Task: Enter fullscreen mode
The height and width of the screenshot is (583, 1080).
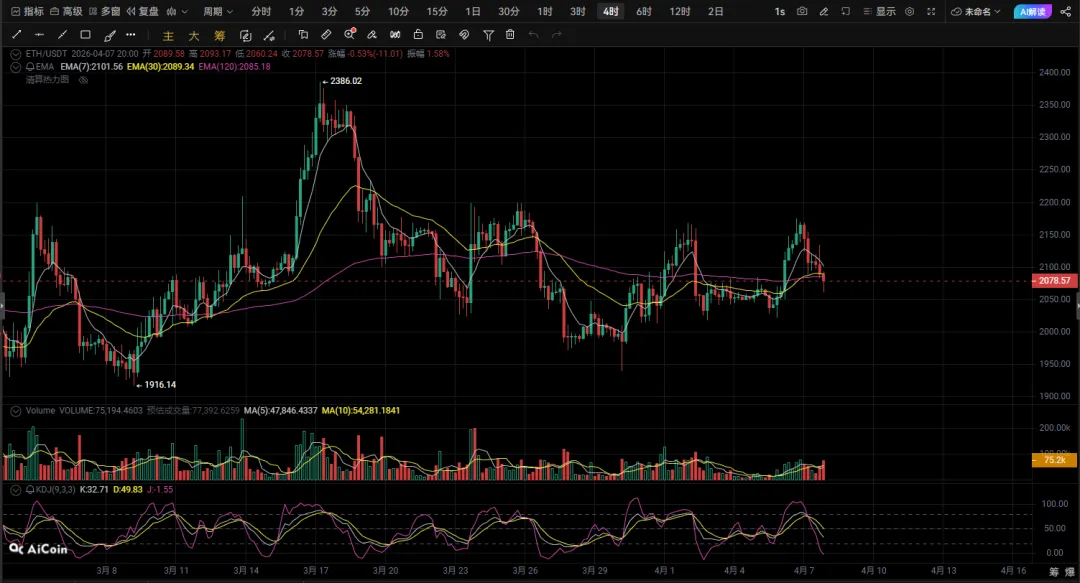Action: pos(931,12)
